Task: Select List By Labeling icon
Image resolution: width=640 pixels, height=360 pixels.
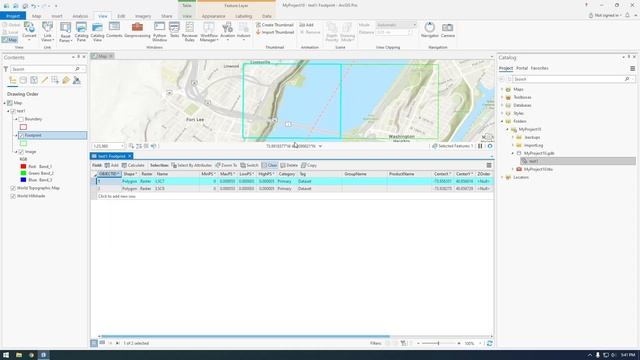Action: [x=66, y=80]
